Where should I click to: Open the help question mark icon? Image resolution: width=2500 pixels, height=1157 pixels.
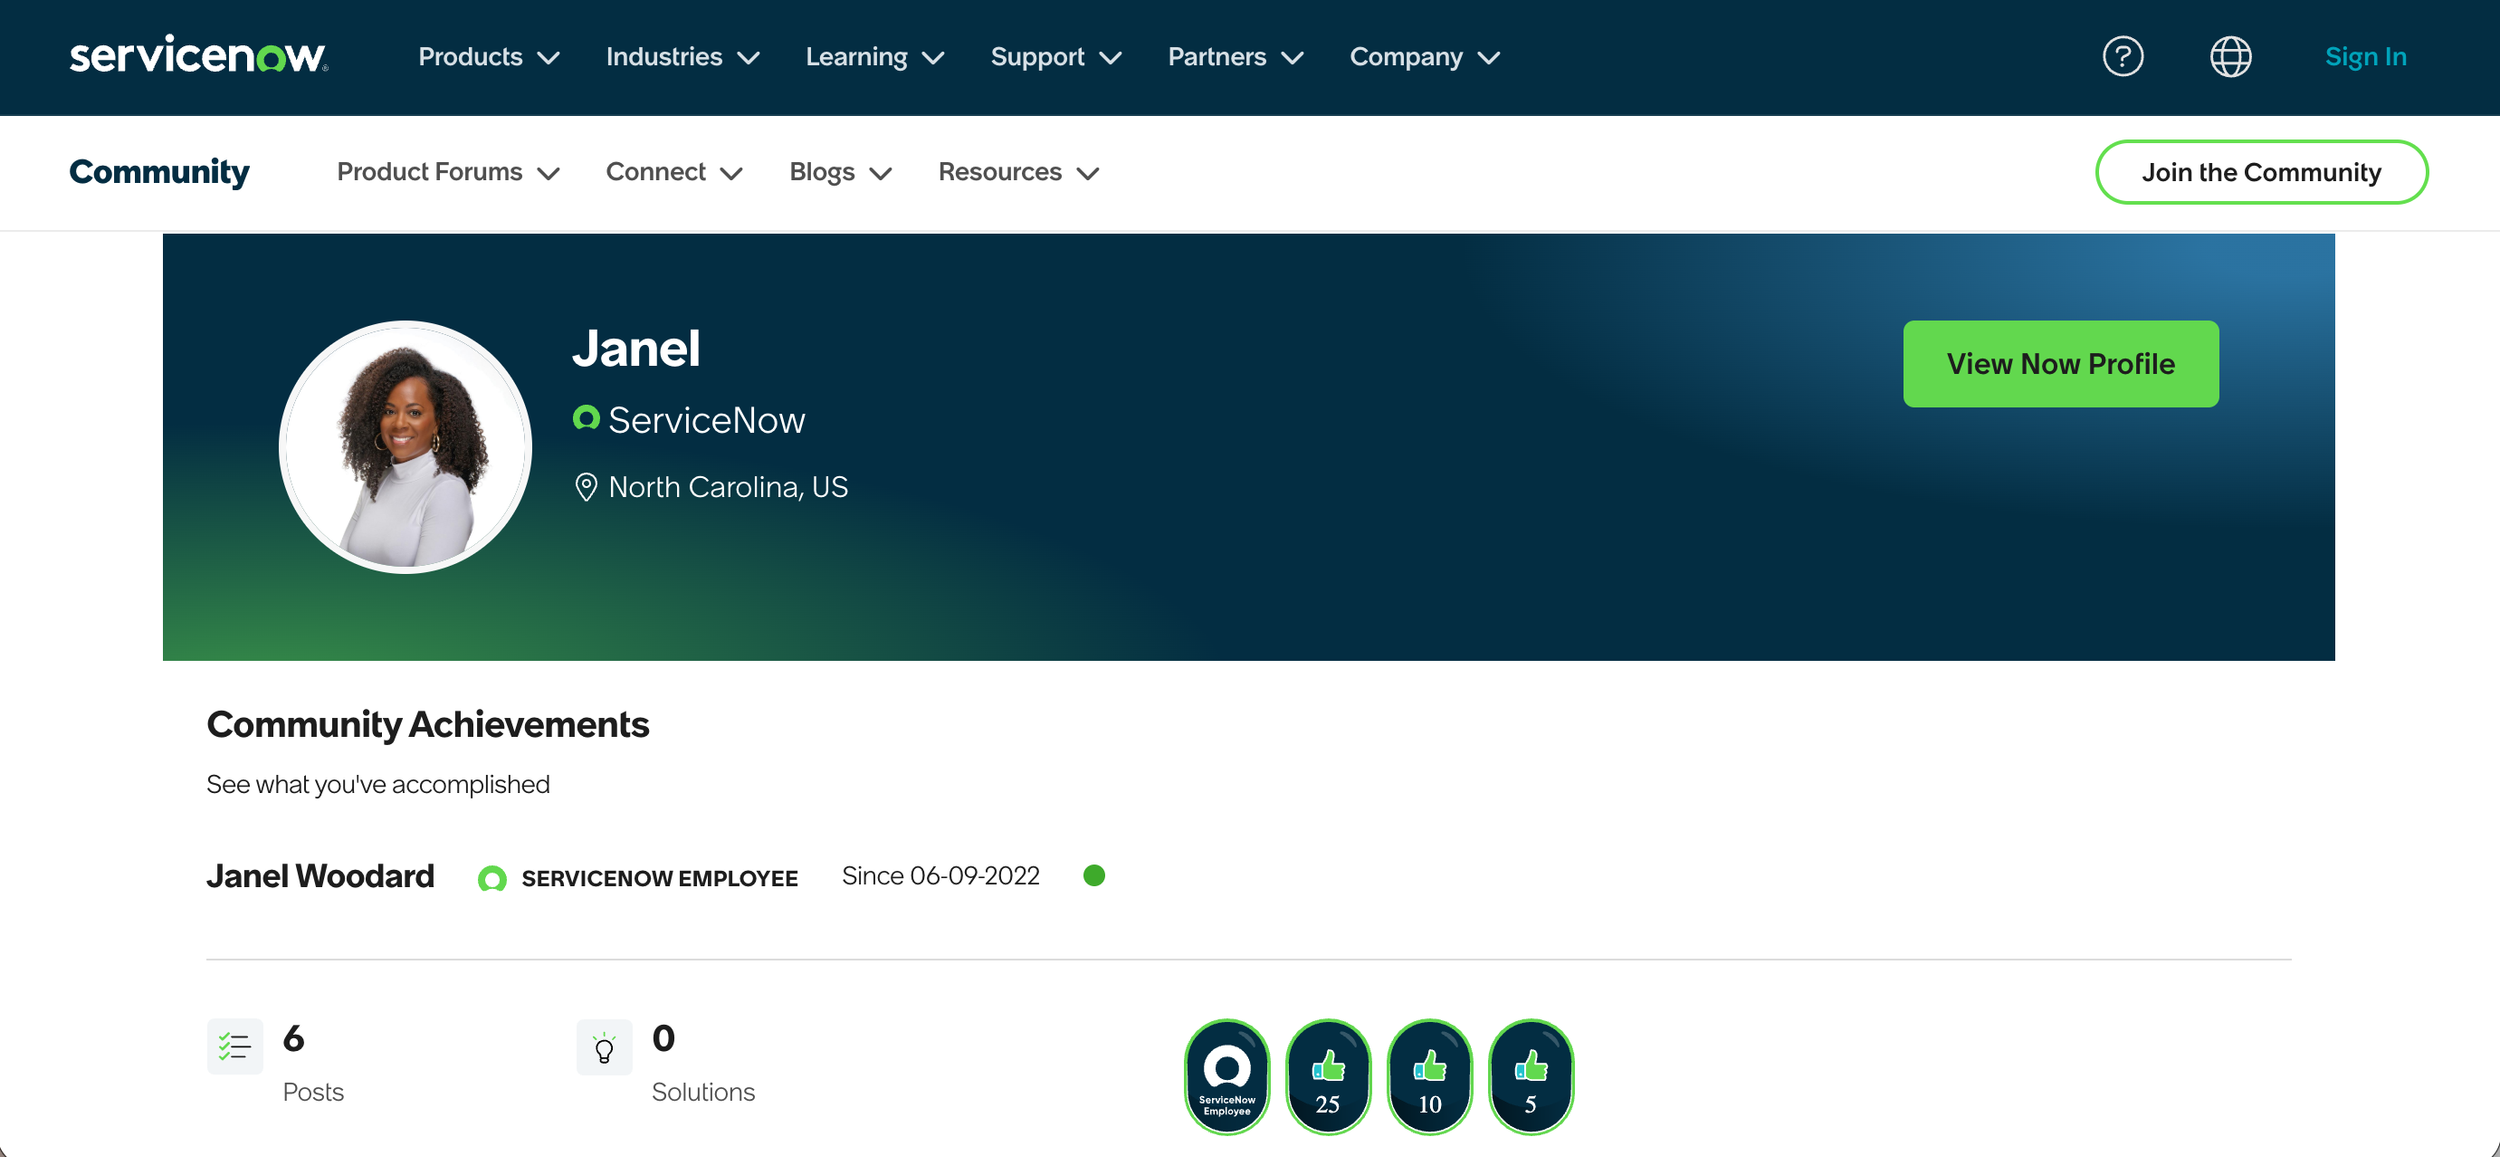pos(2122,56)
